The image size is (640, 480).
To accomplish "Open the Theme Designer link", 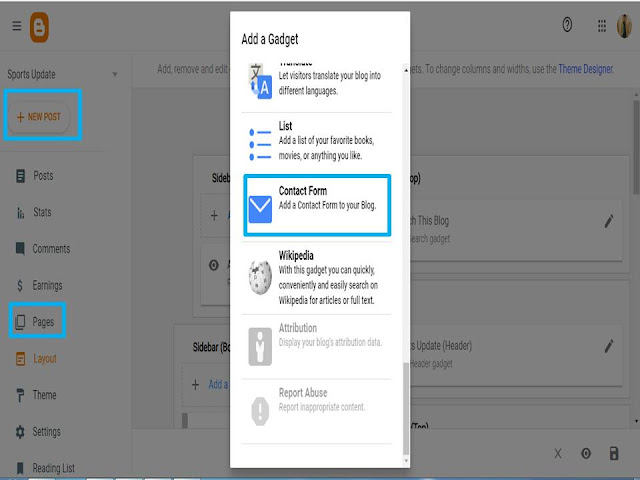I will click(x=586, y=69).
